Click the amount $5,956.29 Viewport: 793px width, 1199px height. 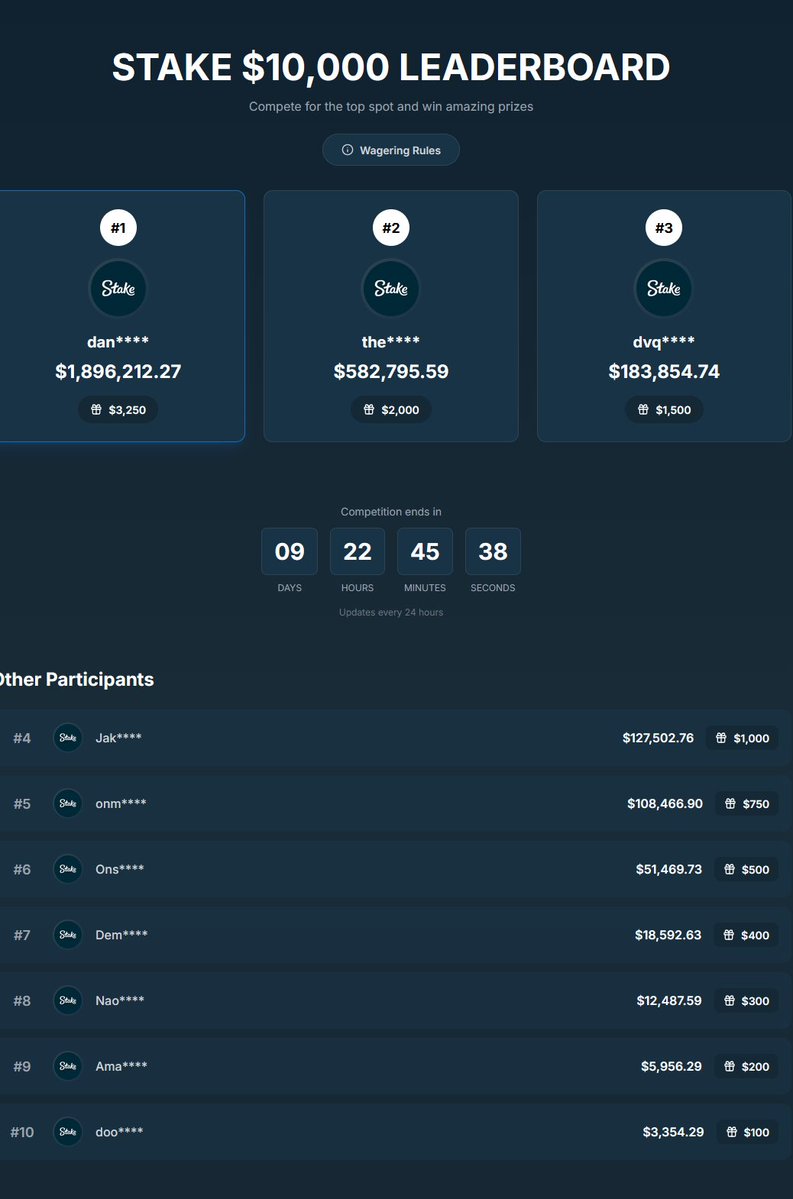[x=671, y=1066]
